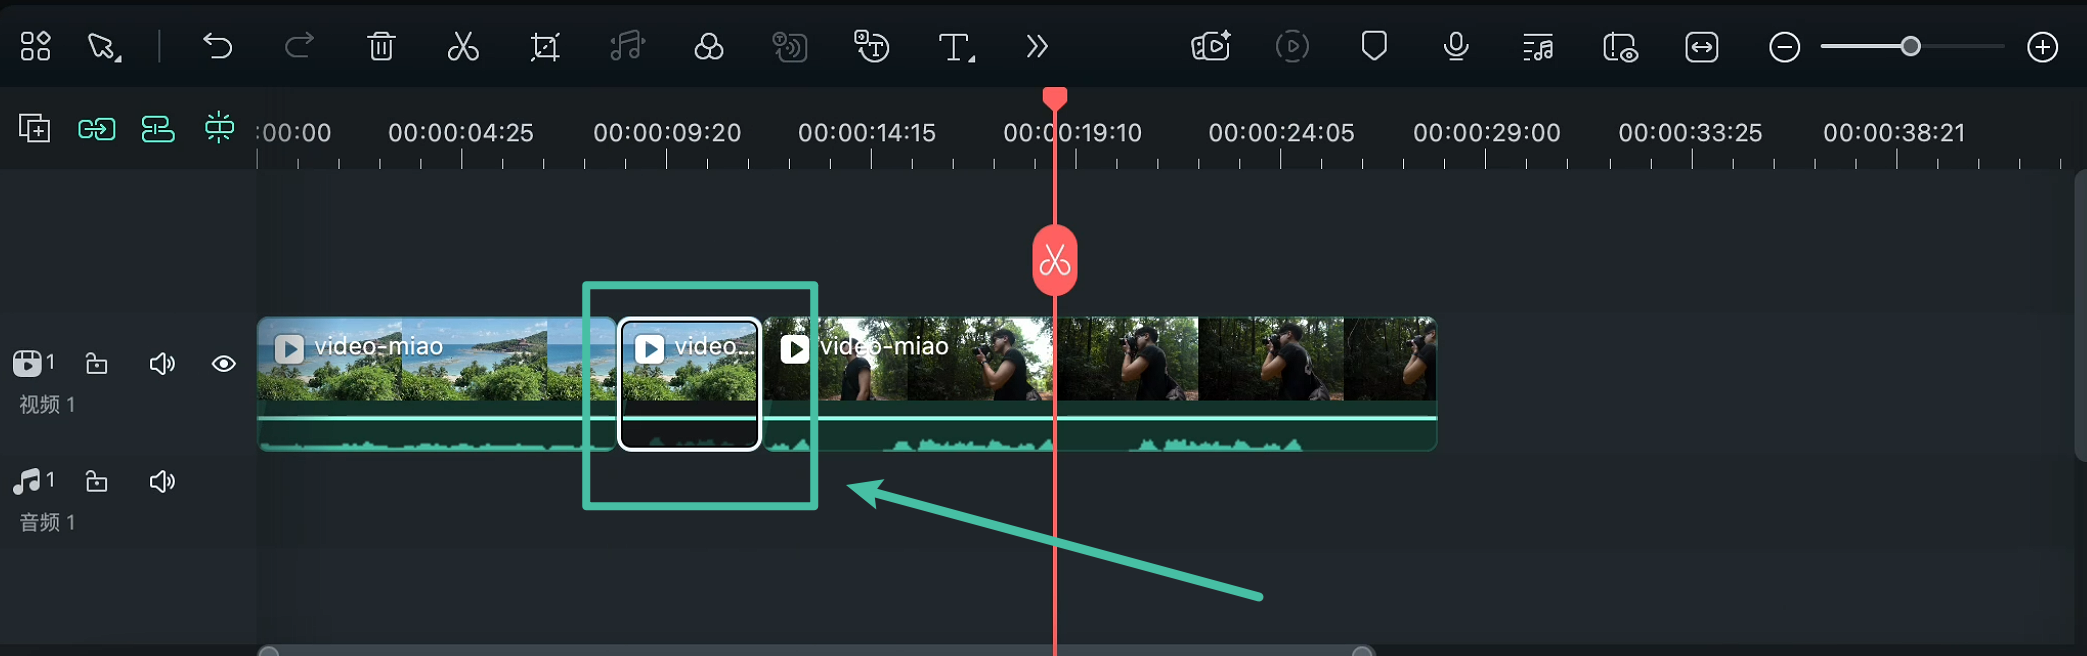The height and width of the screenshot is (656, 2087).
Task: Zoom in timeline with plus button
Action: [x=2042, y=47]
